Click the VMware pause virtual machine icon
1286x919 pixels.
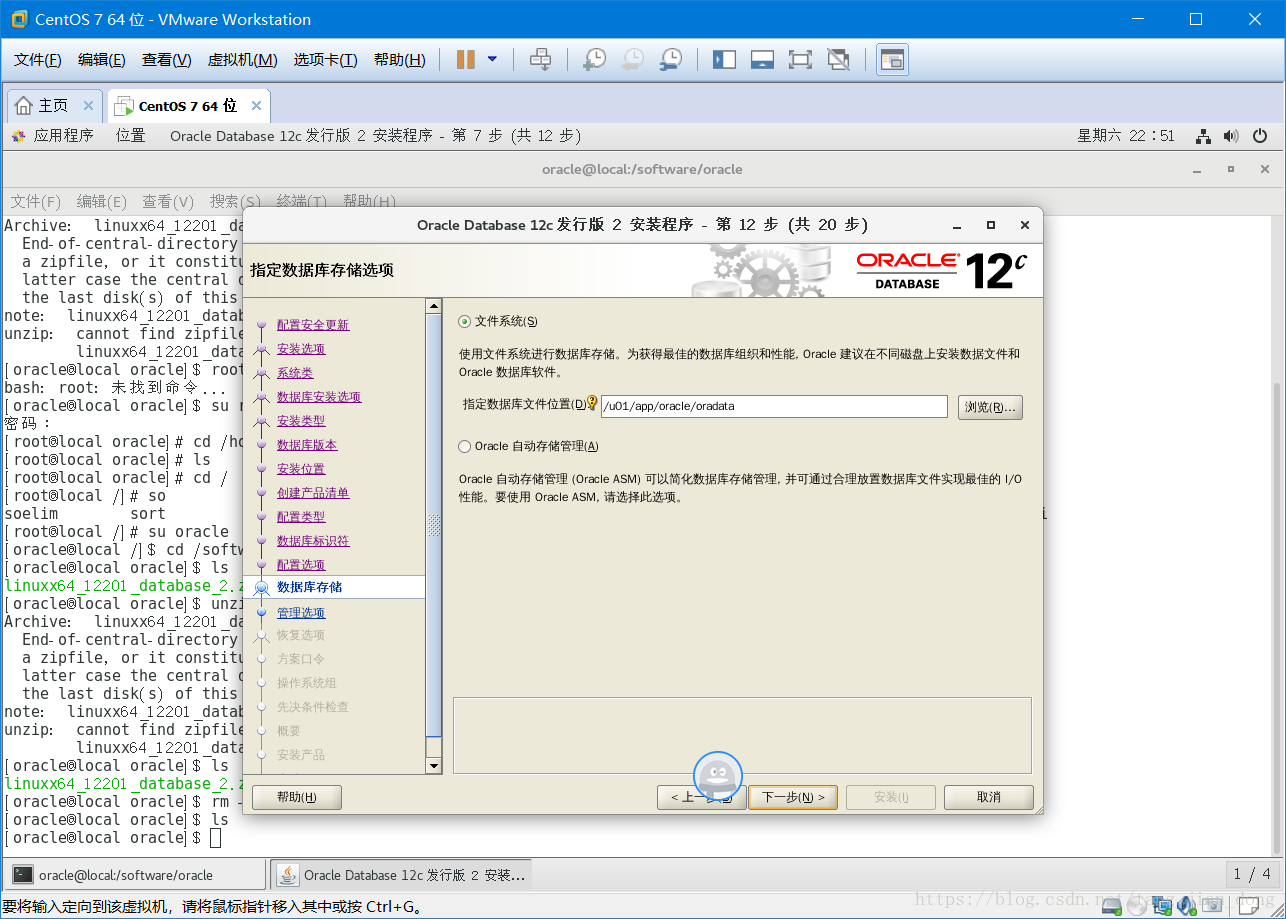(465, 60)
